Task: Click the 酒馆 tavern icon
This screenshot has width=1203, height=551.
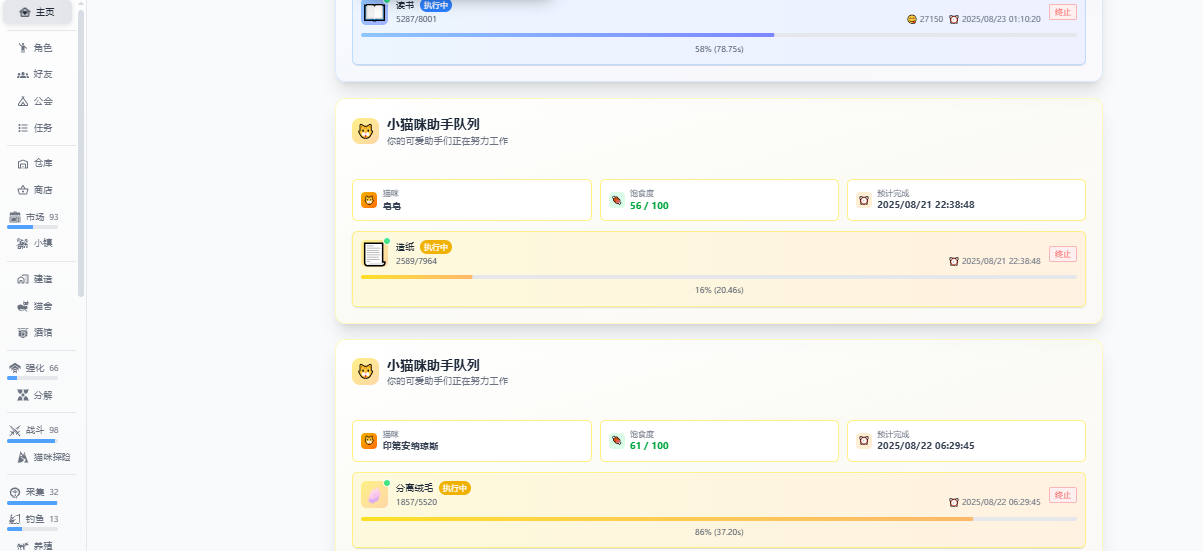Action: coord(23,332)
